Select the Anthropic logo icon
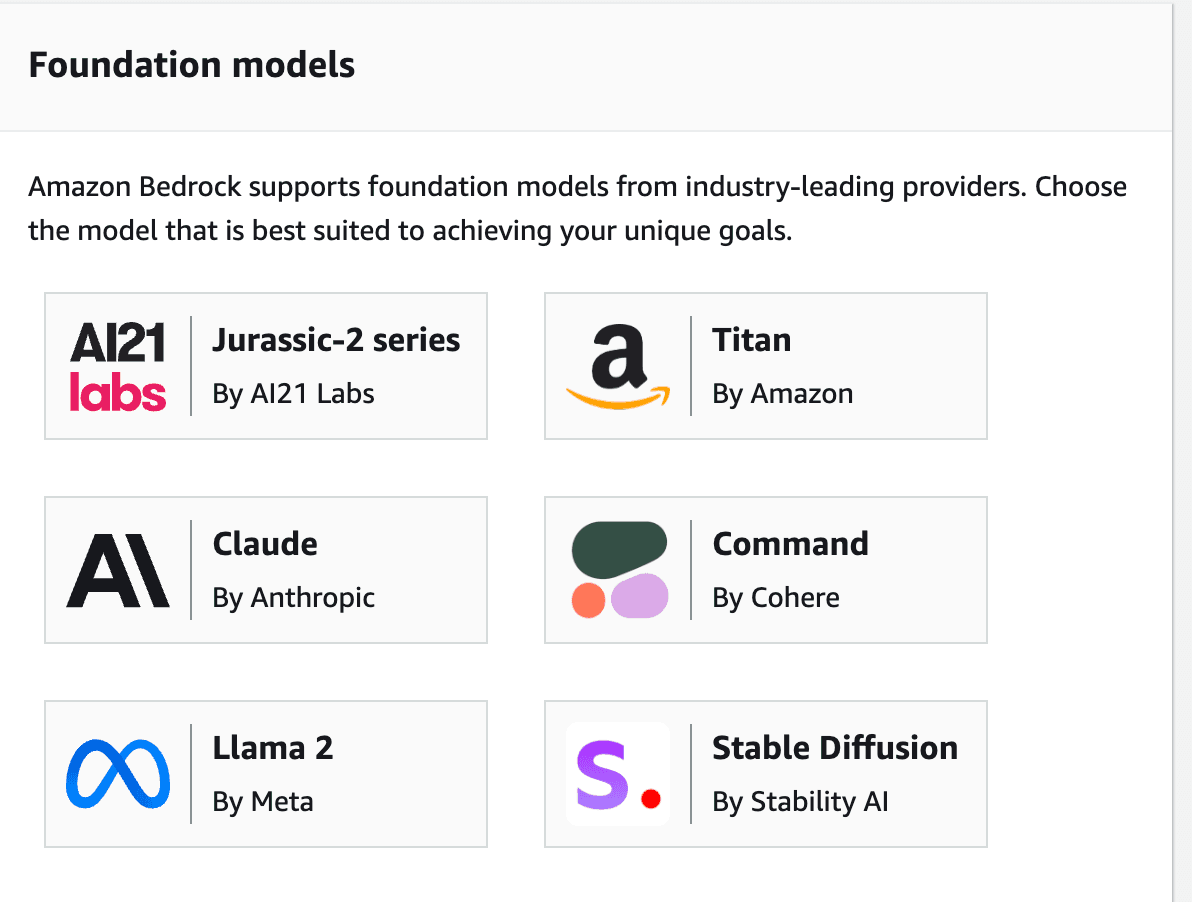 [115, 570]
